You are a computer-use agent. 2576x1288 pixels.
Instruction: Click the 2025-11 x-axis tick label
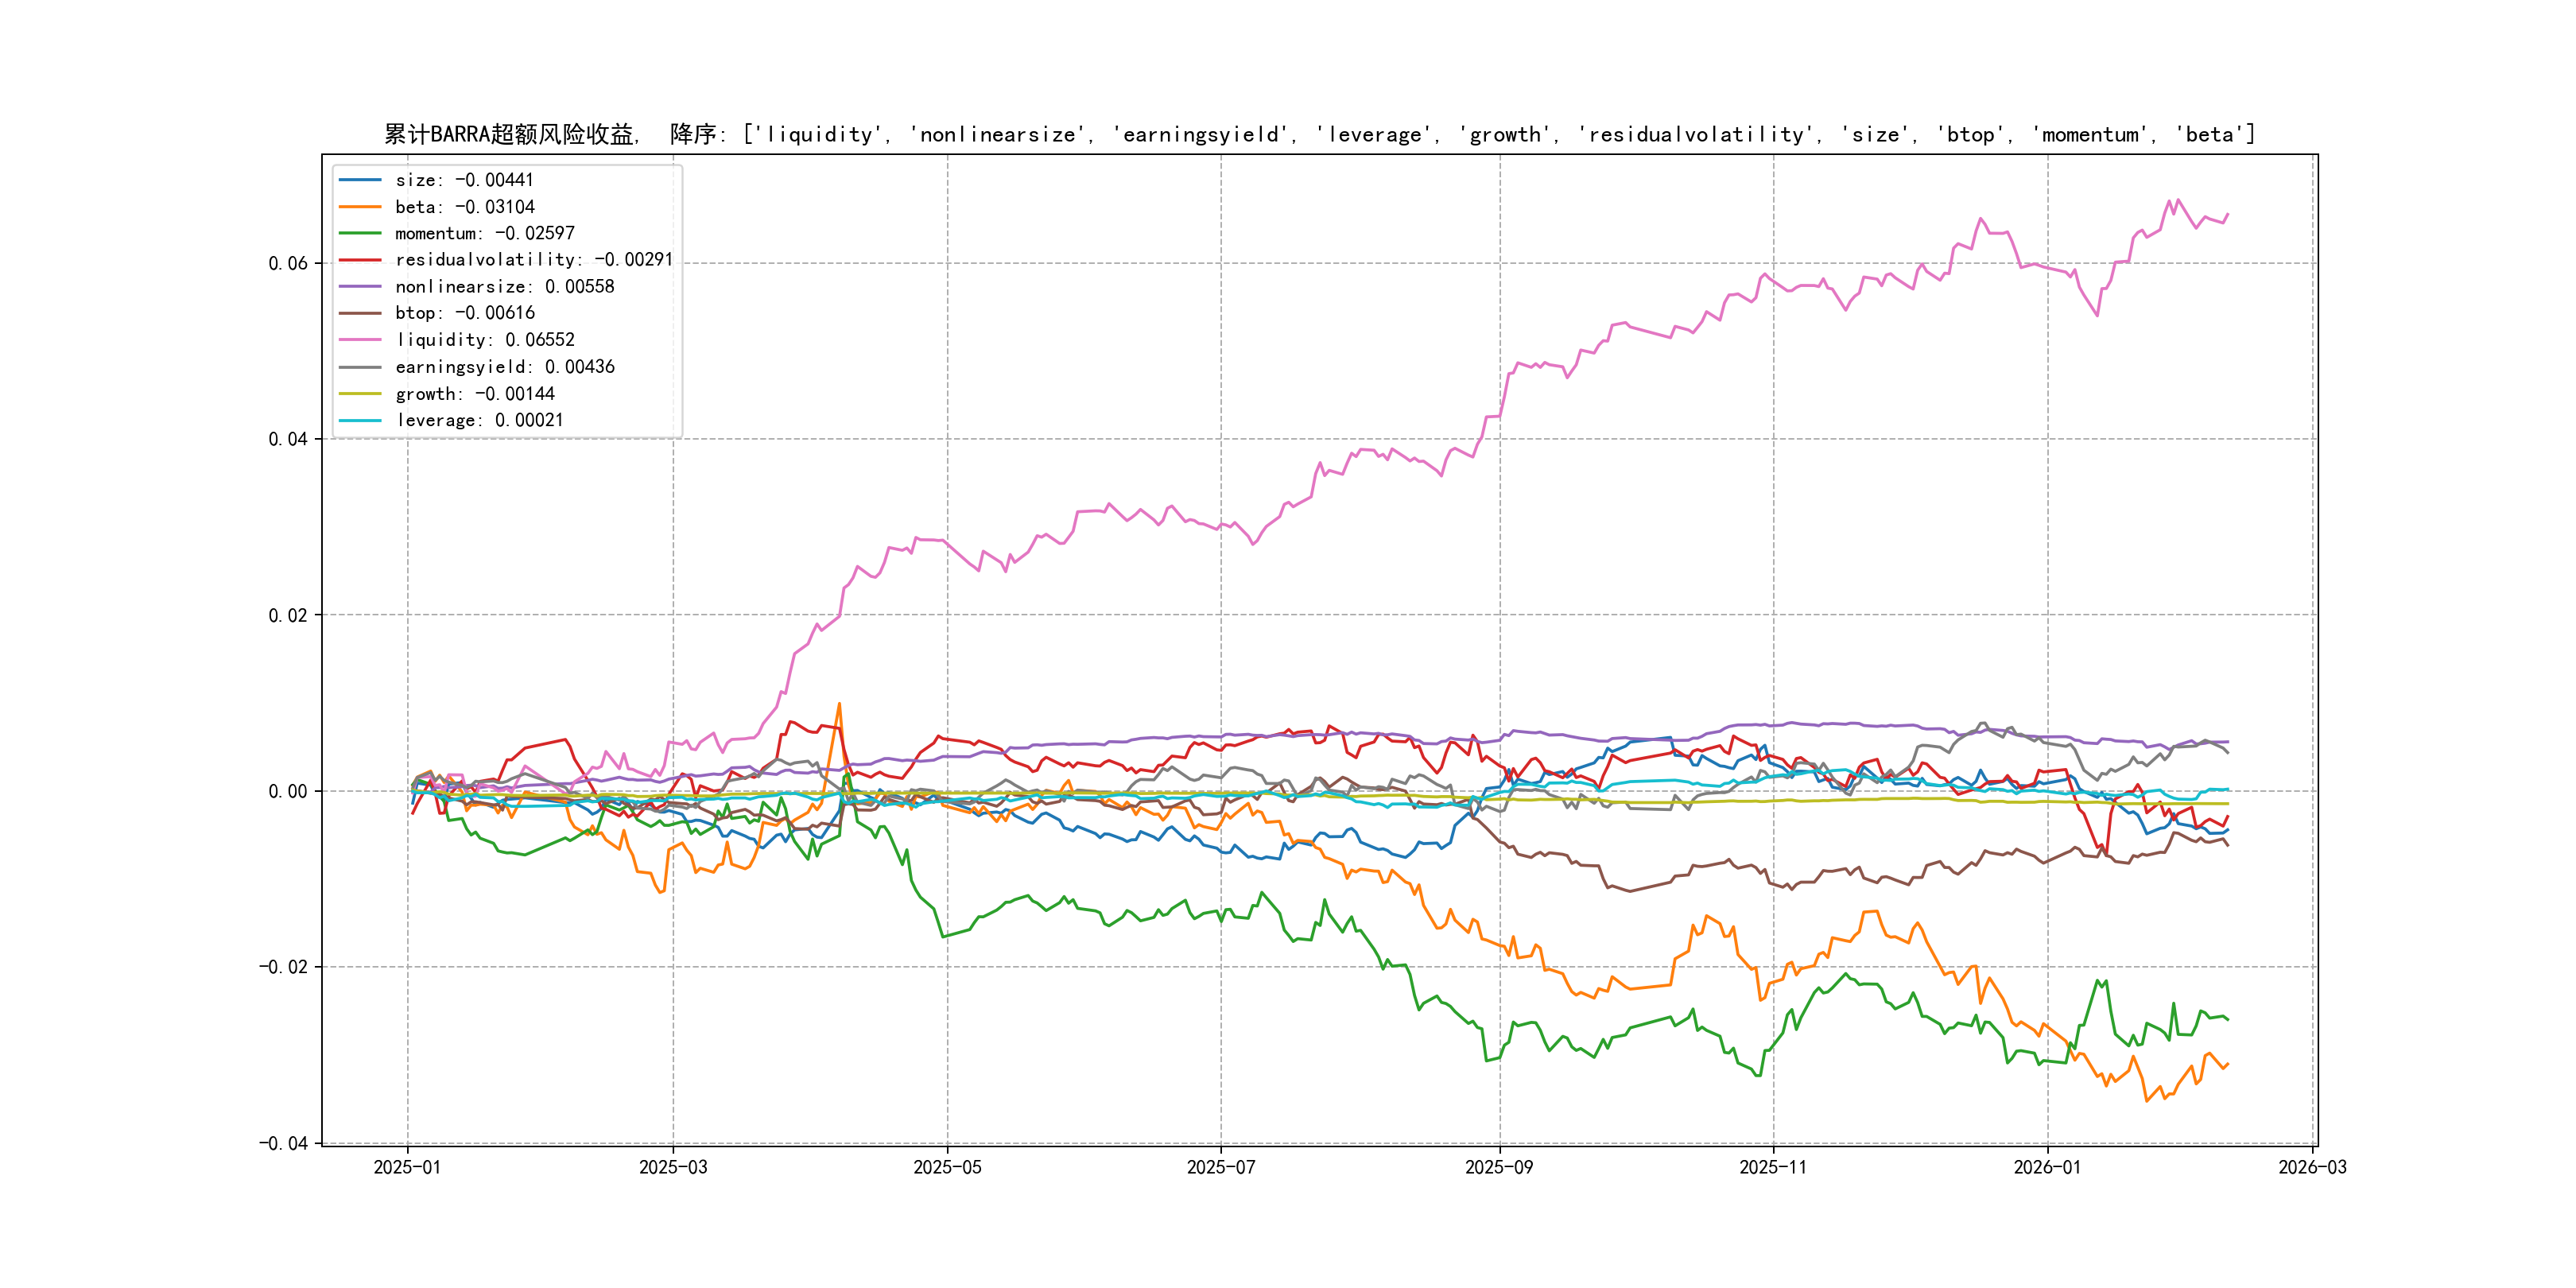[1773, 1167]
